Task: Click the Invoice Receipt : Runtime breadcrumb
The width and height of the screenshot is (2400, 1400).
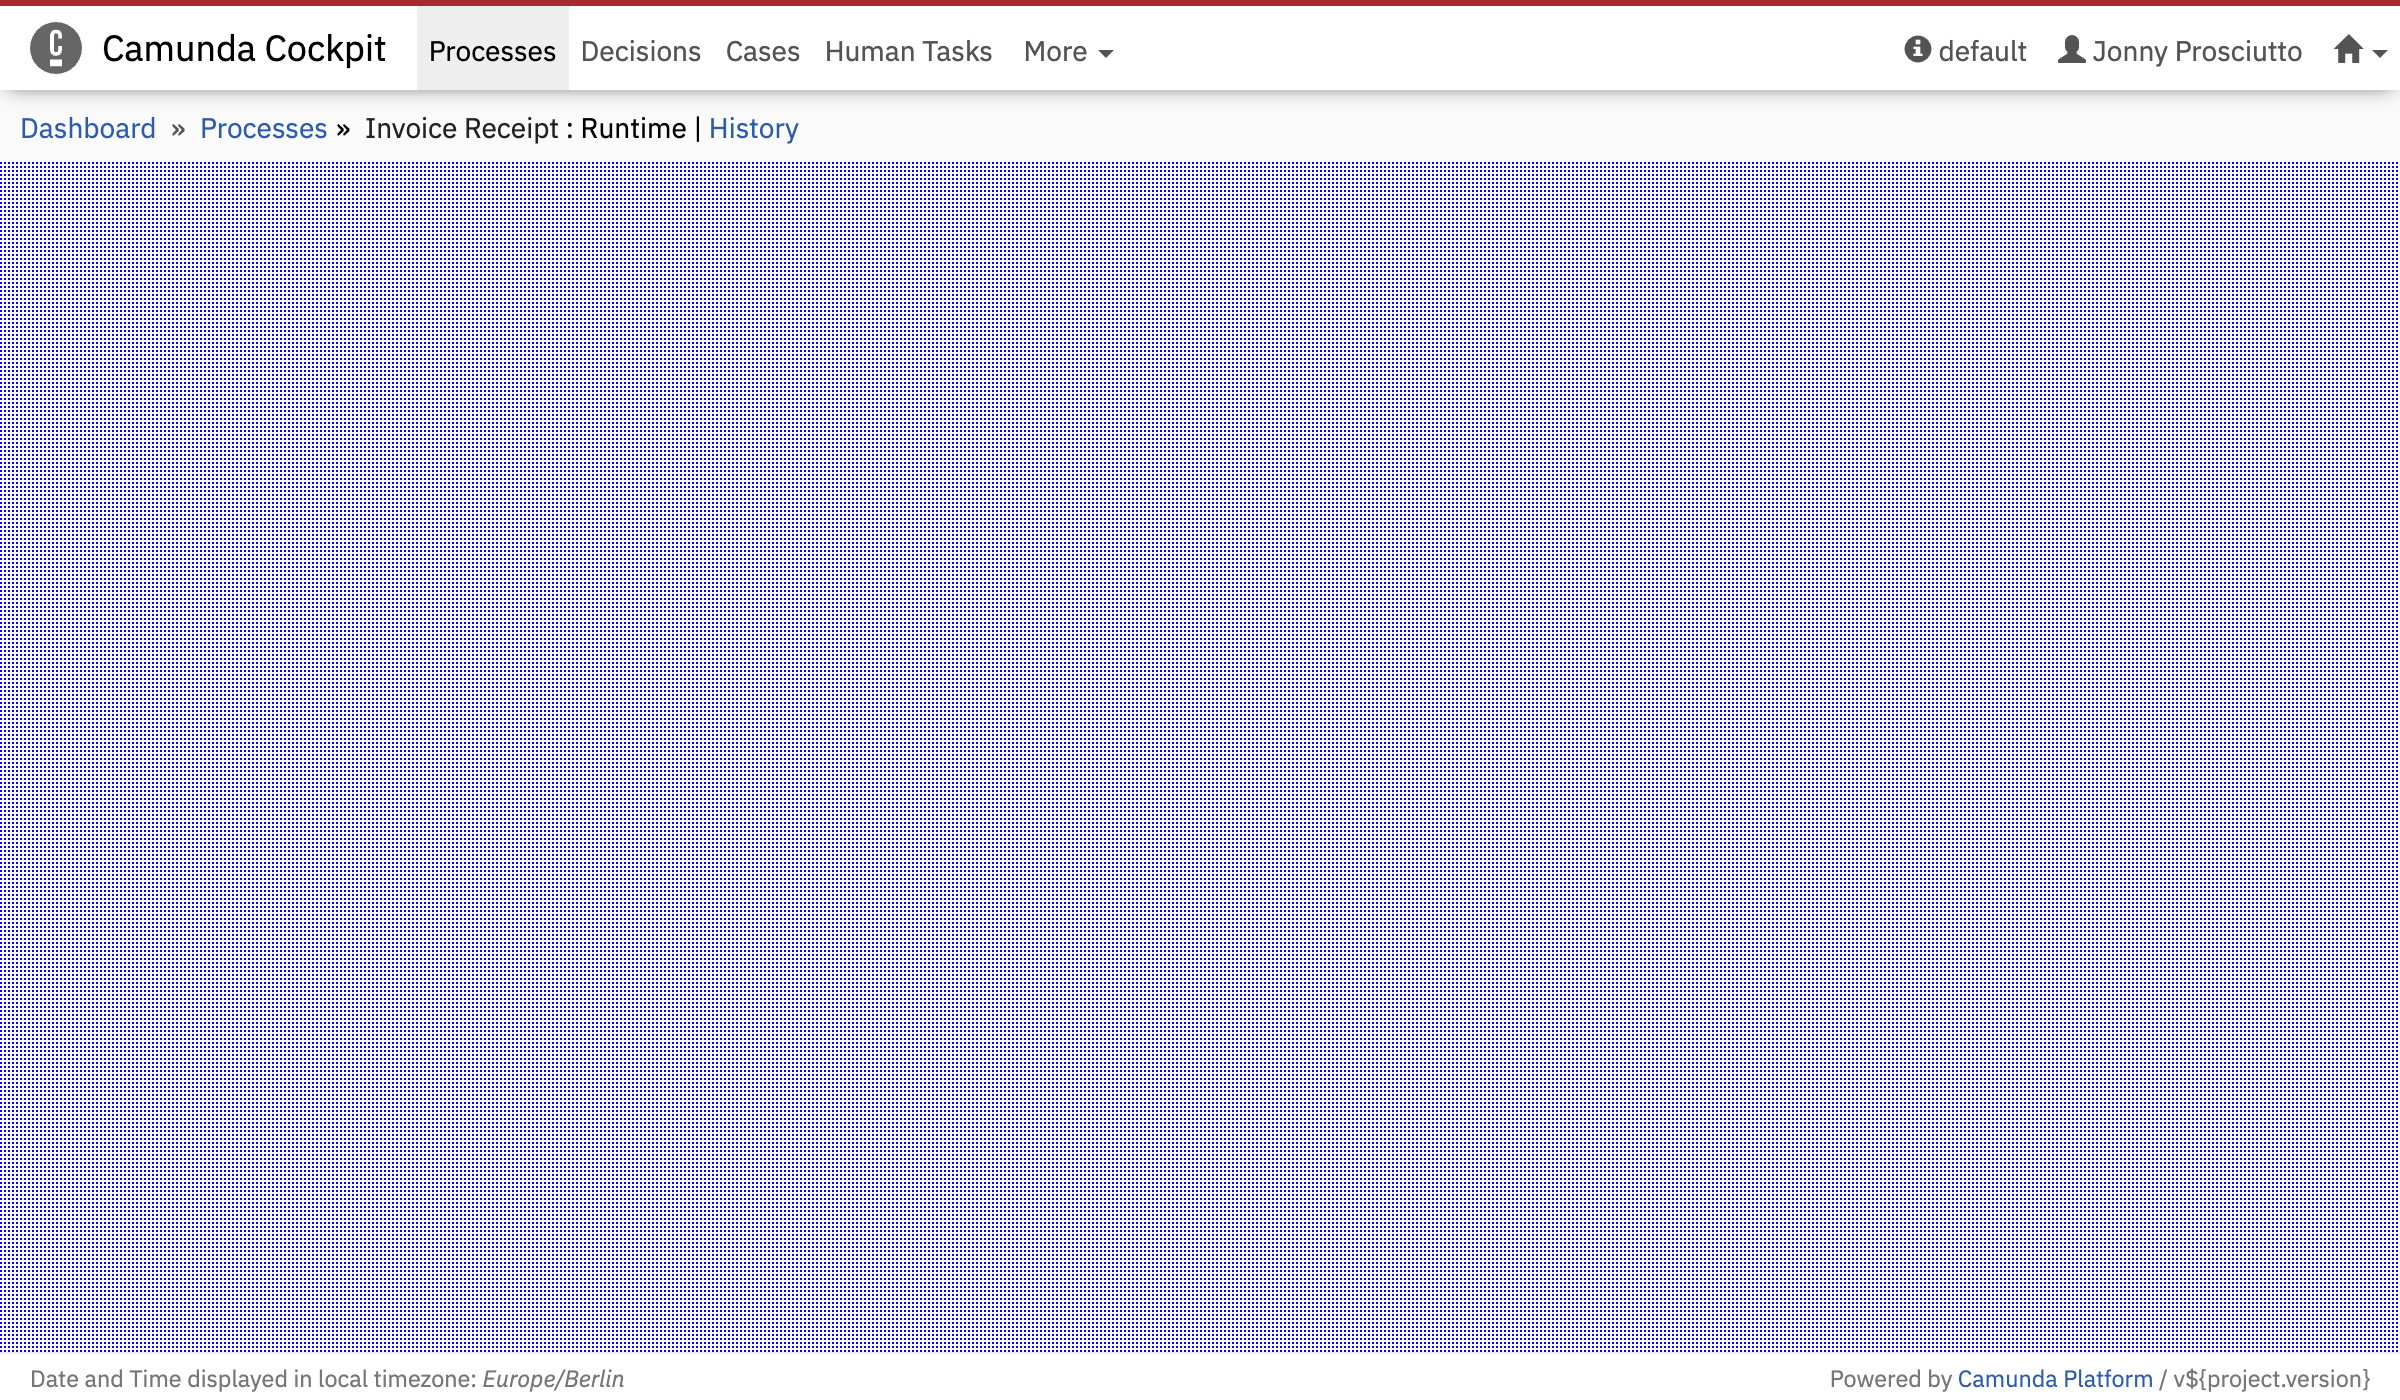Action: click(x=525, y=128)
